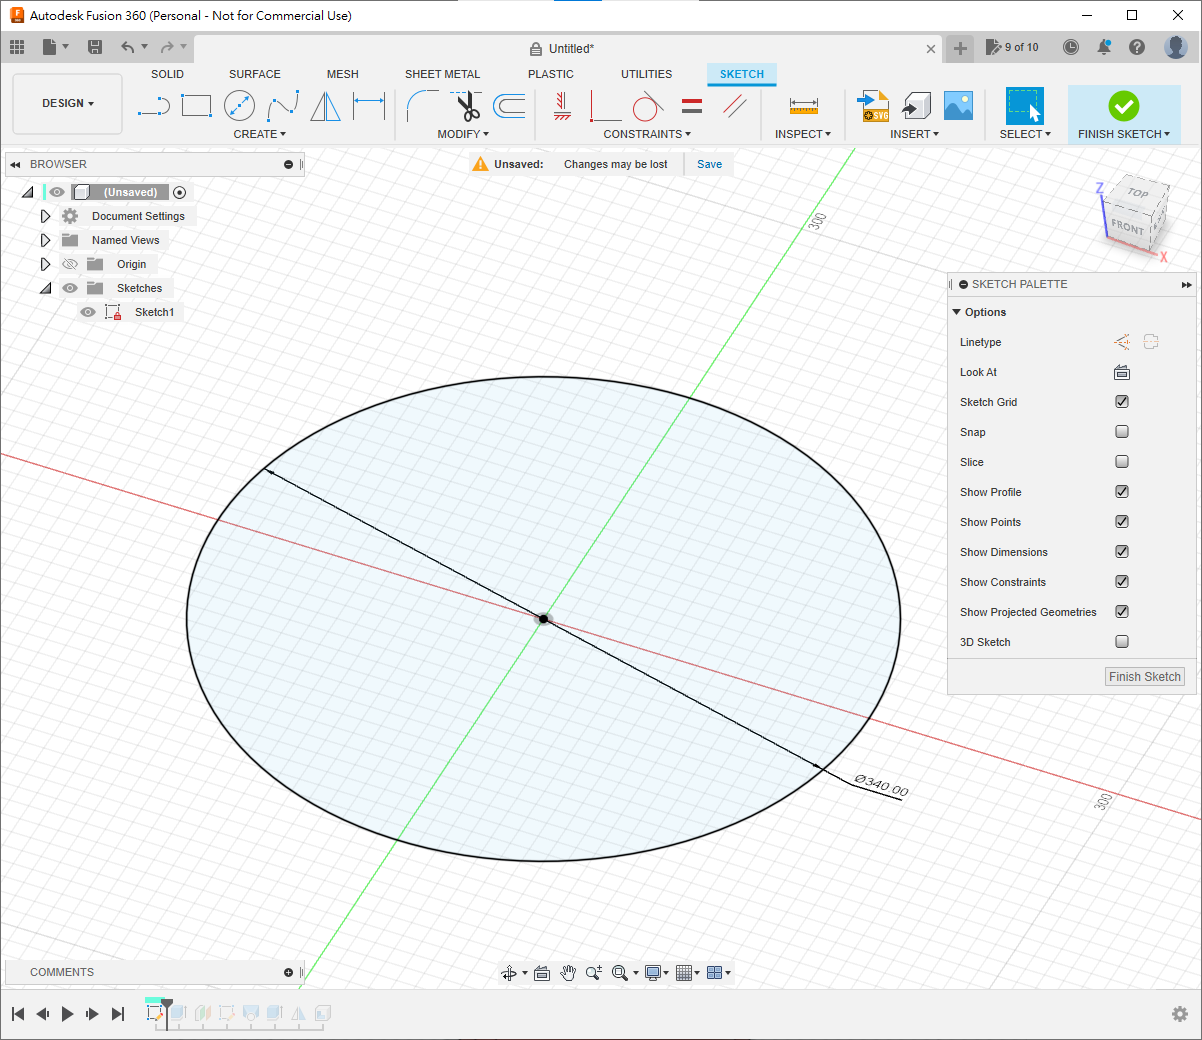Viewport: 1202px width, 1040px height.
Task: Open the DESIGN workspace dropdown
Action: 67,104
